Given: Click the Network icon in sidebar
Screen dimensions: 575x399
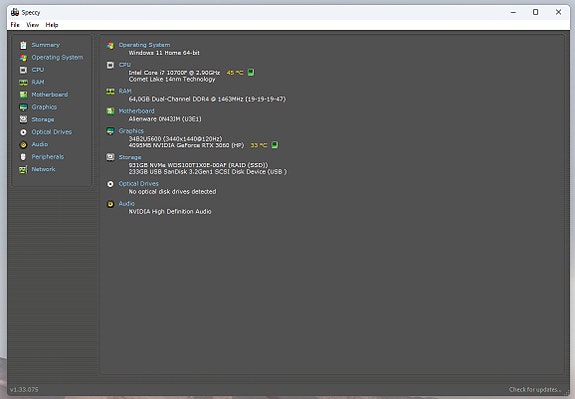Looking at the screenshot, I should tap(23, 169).
